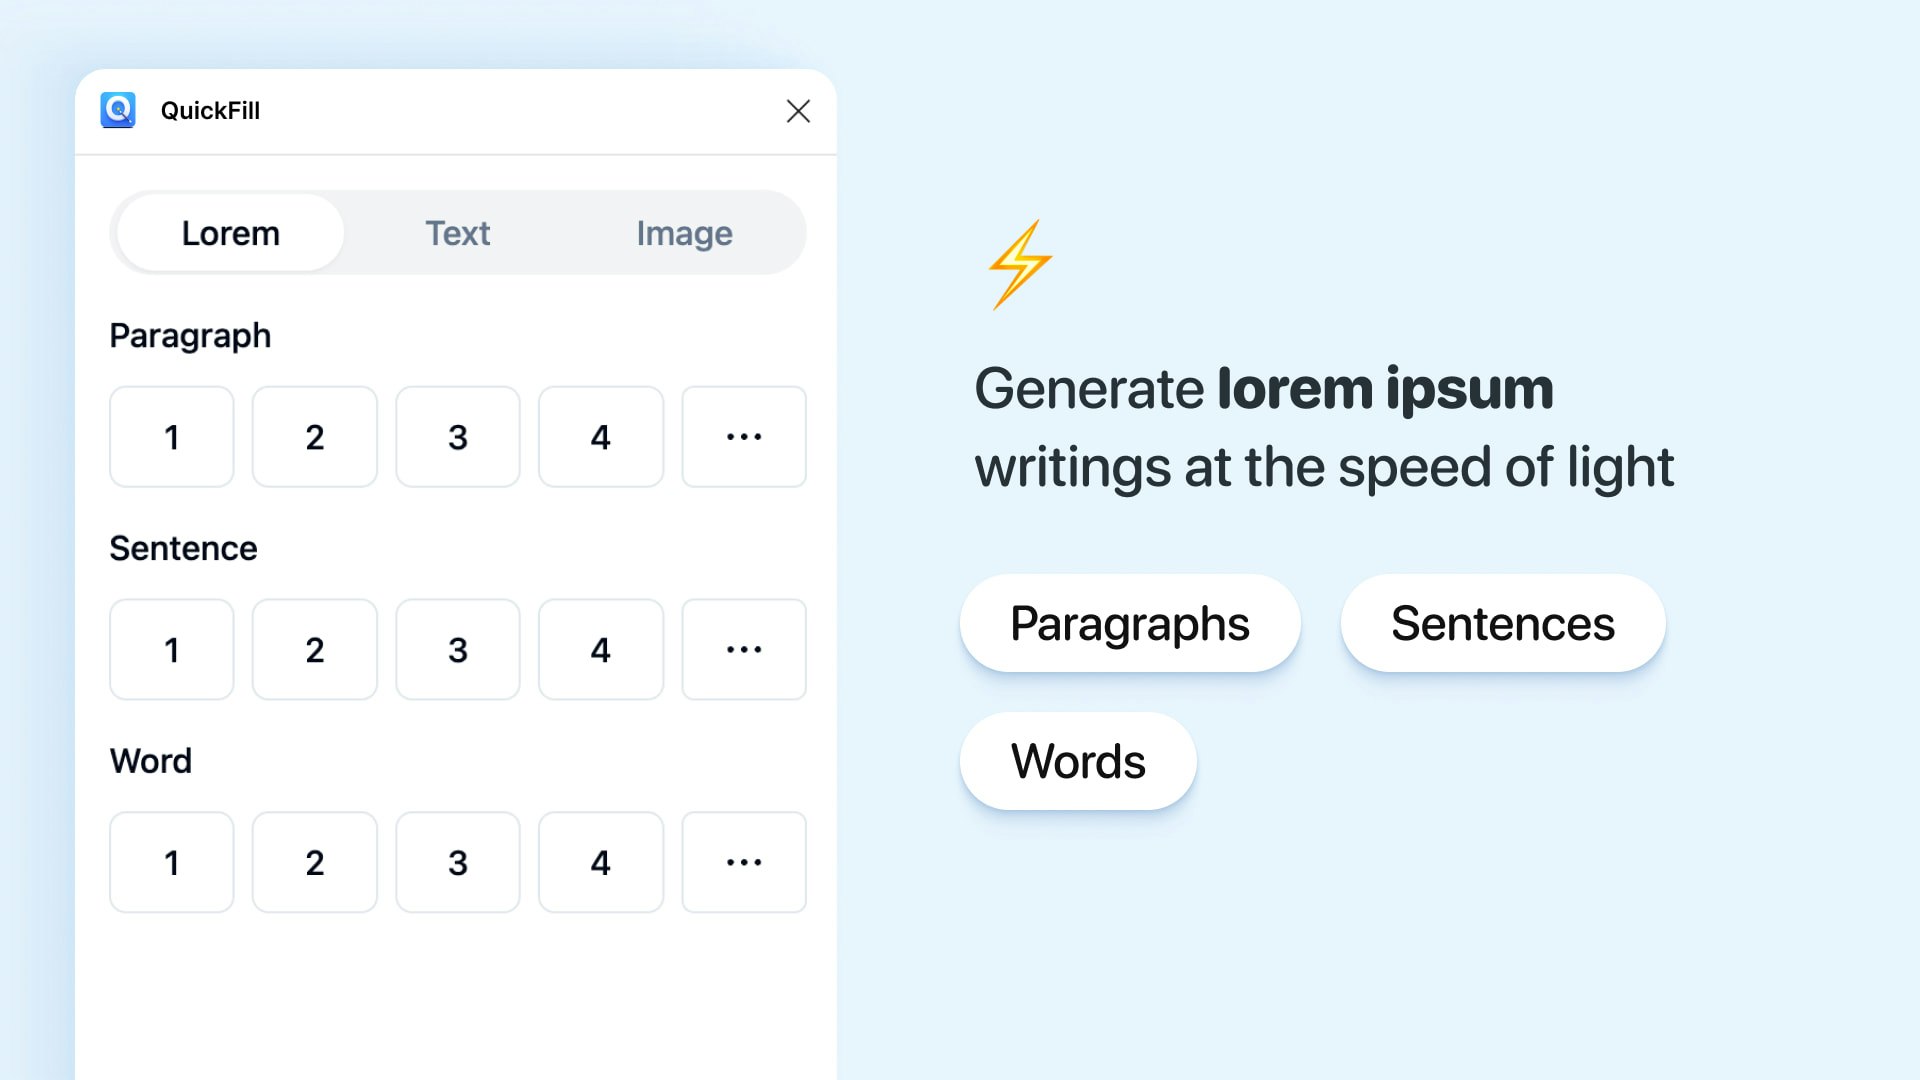
Task: Generate 4 sentences of lorem ipsum
Action: coord(601,650)
